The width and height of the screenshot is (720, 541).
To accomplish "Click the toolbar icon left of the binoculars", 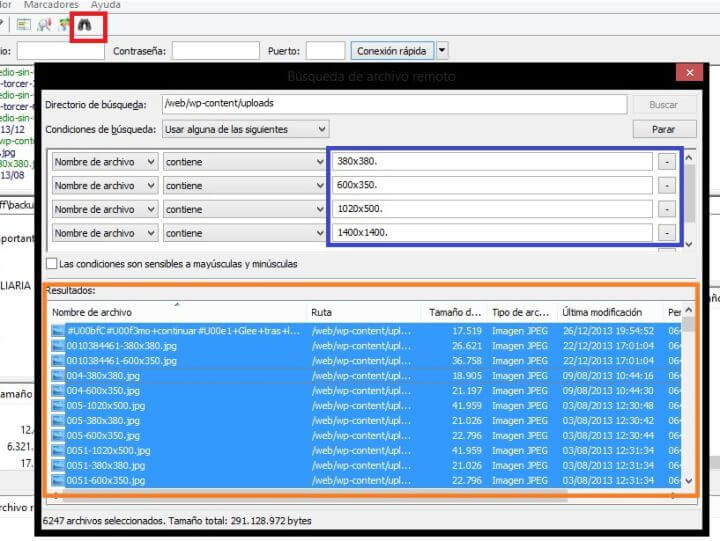I will 64,25.
